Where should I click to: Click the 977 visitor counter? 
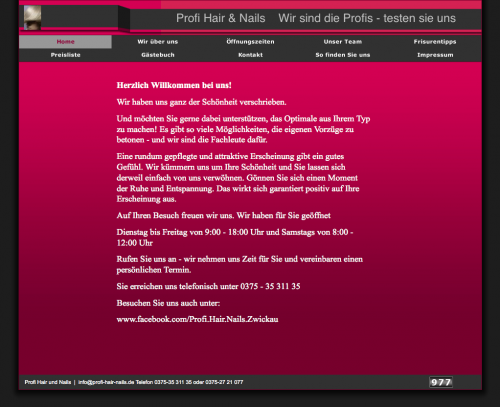(x=441, y=382)
